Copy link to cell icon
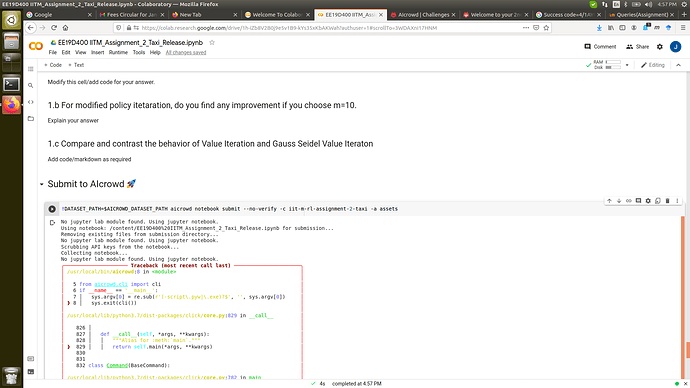 [x=629, y=201]
